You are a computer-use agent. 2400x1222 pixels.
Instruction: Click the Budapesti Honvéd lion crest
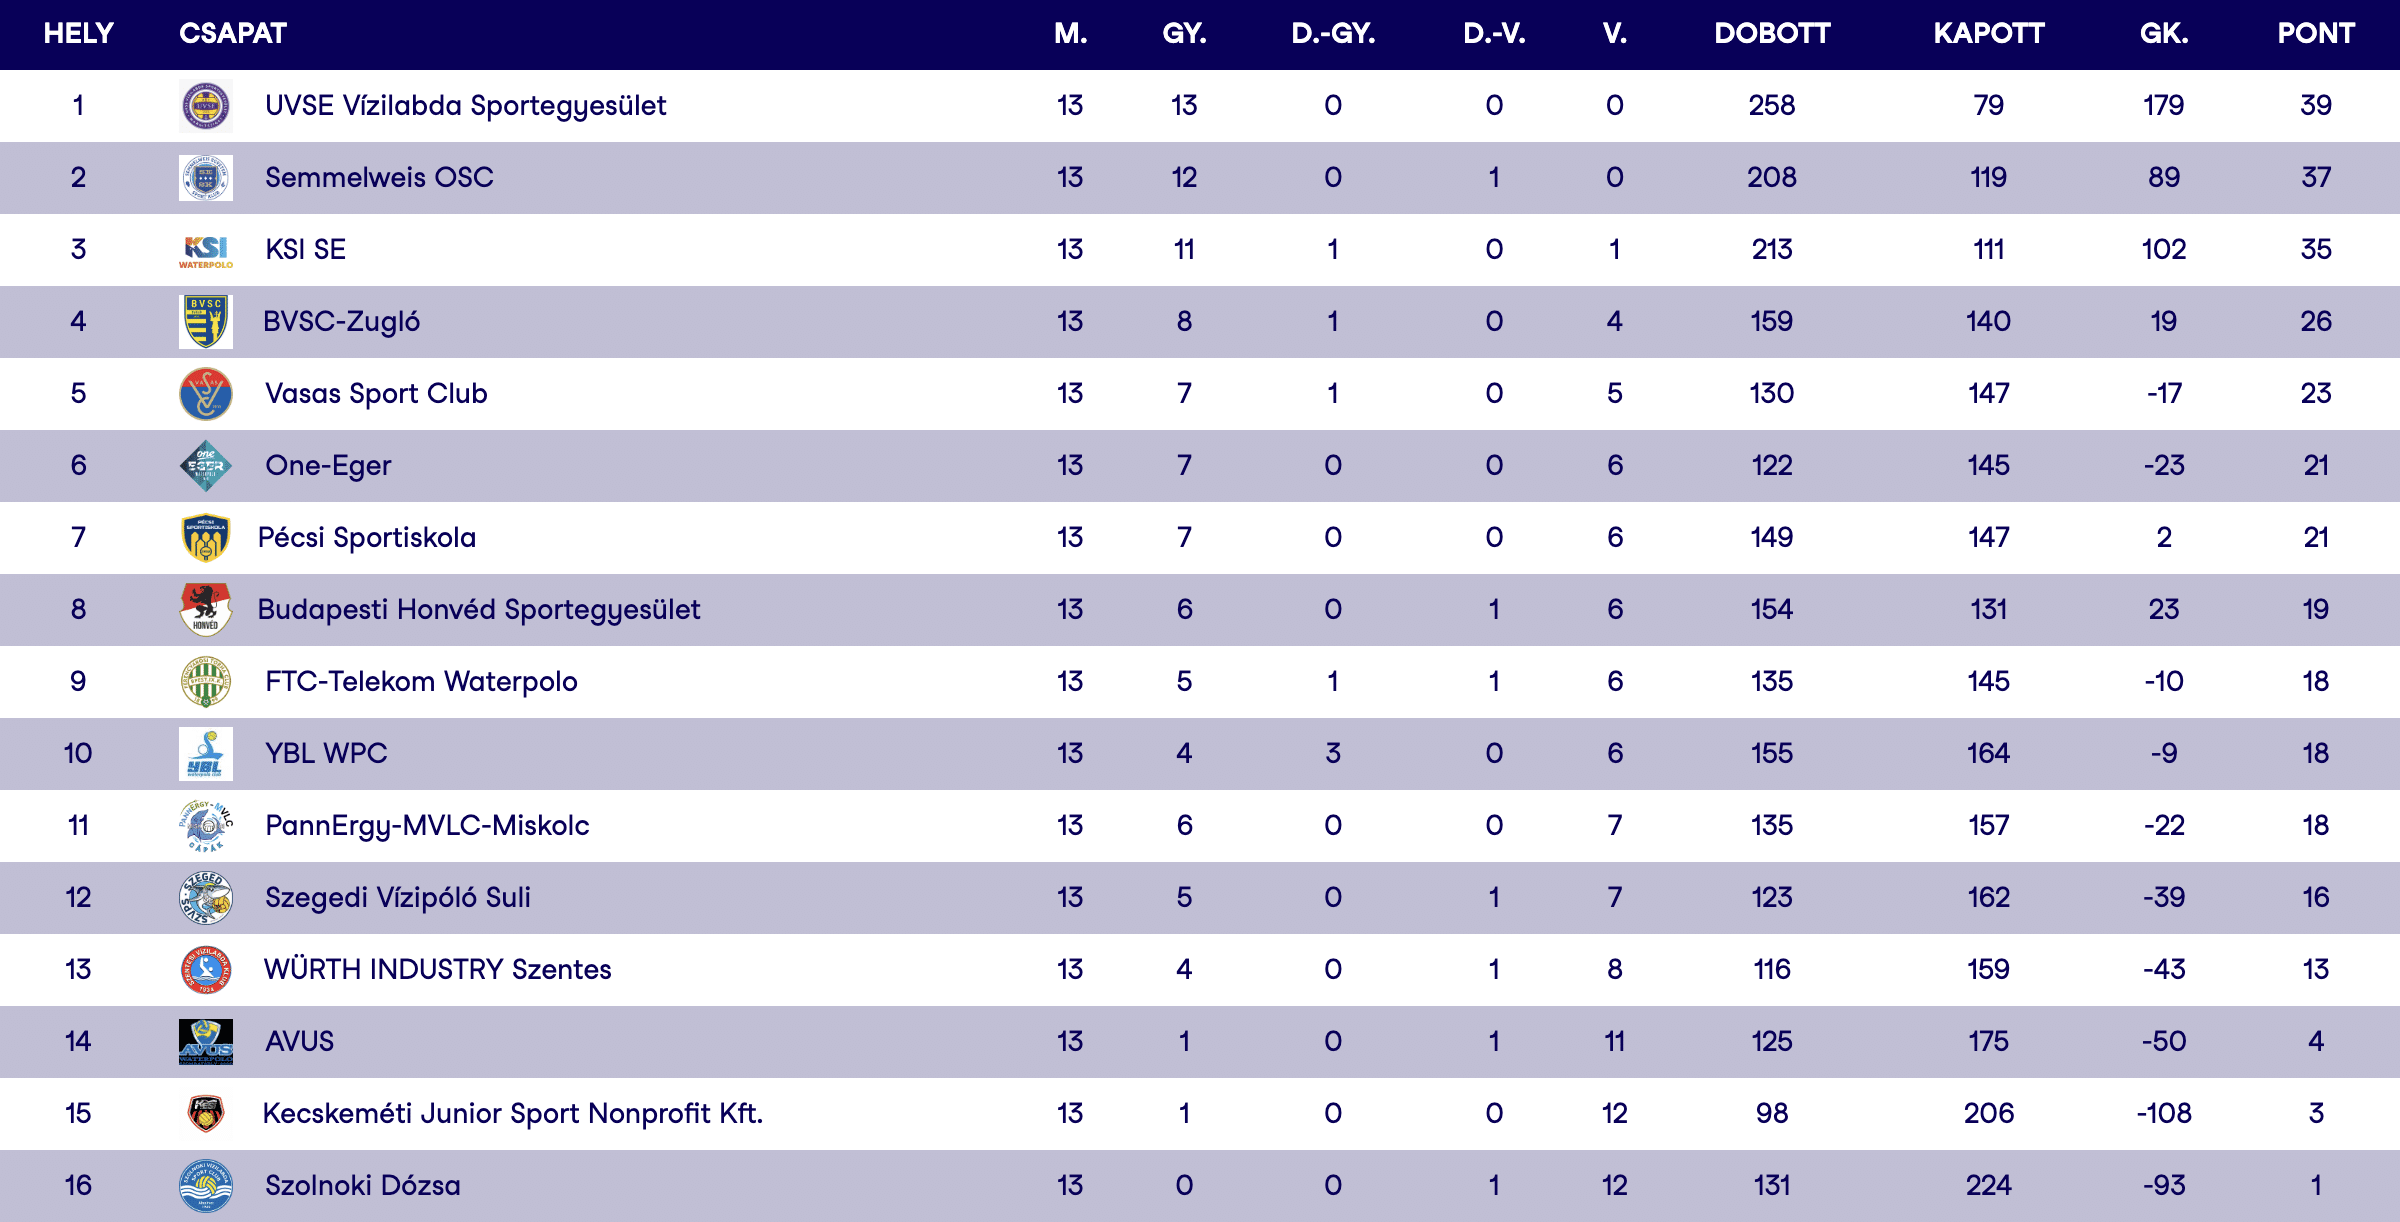click(206, 610)
